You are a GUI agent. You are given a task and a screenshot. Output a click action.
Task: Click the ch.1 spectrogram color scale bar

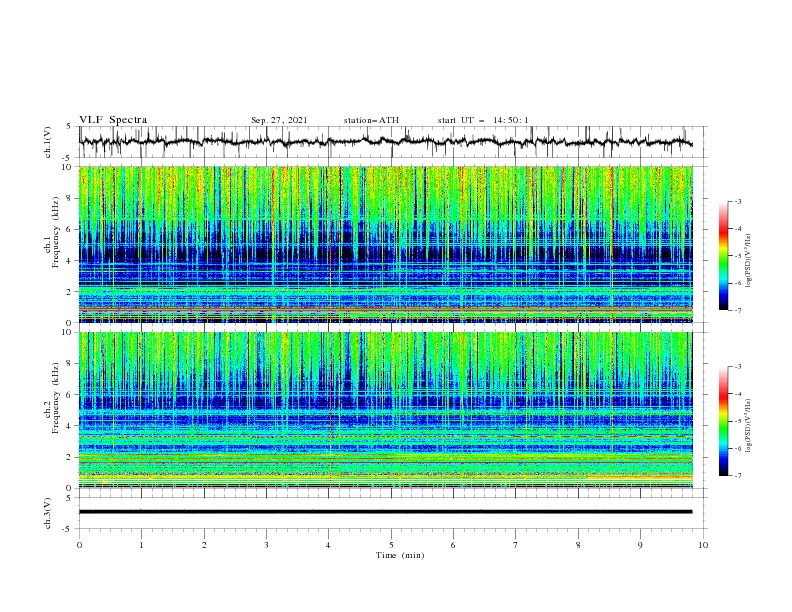pos(723,256)
